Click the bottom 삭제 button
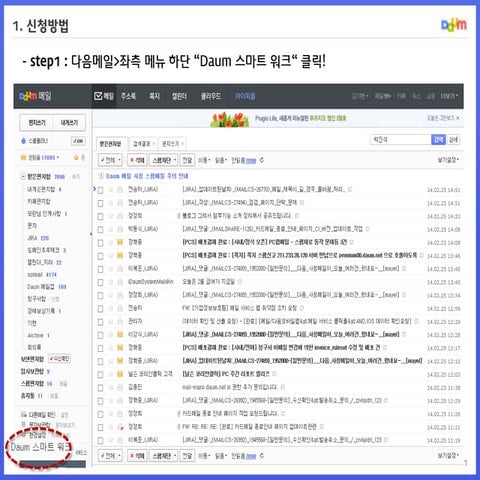This screenshot has height=480, width=480. 137,455
